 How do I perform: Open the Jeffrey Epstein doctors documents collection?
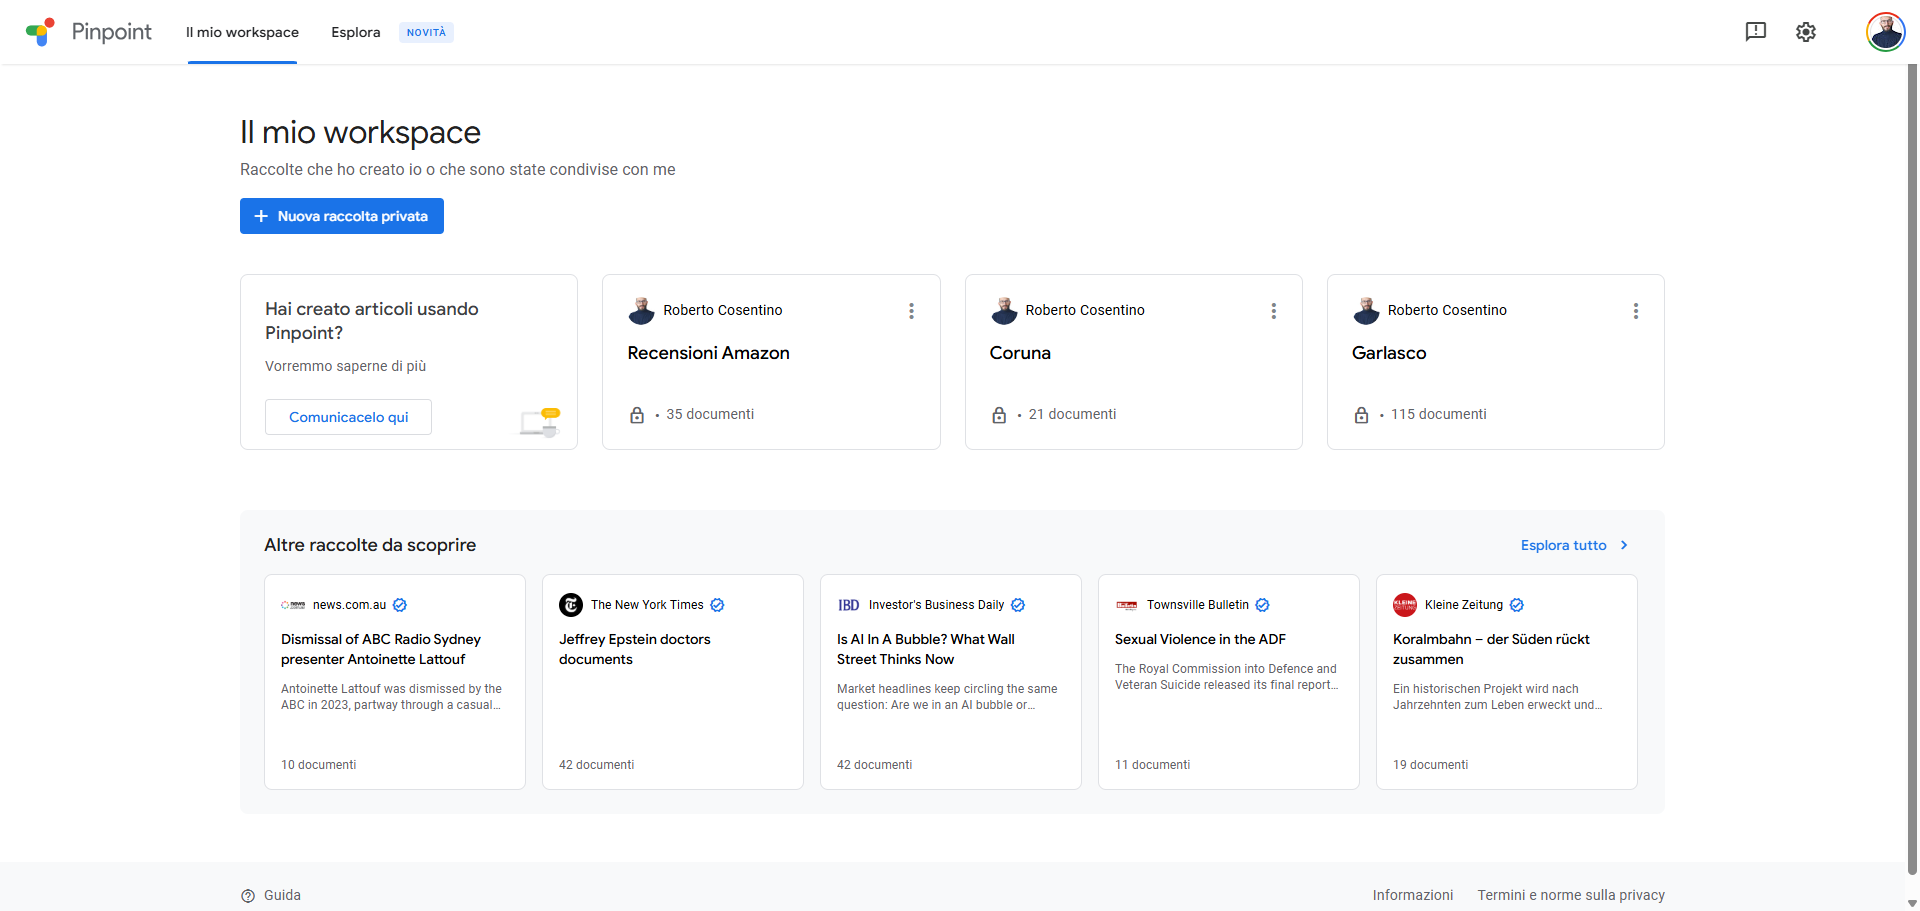coord(634,649)
